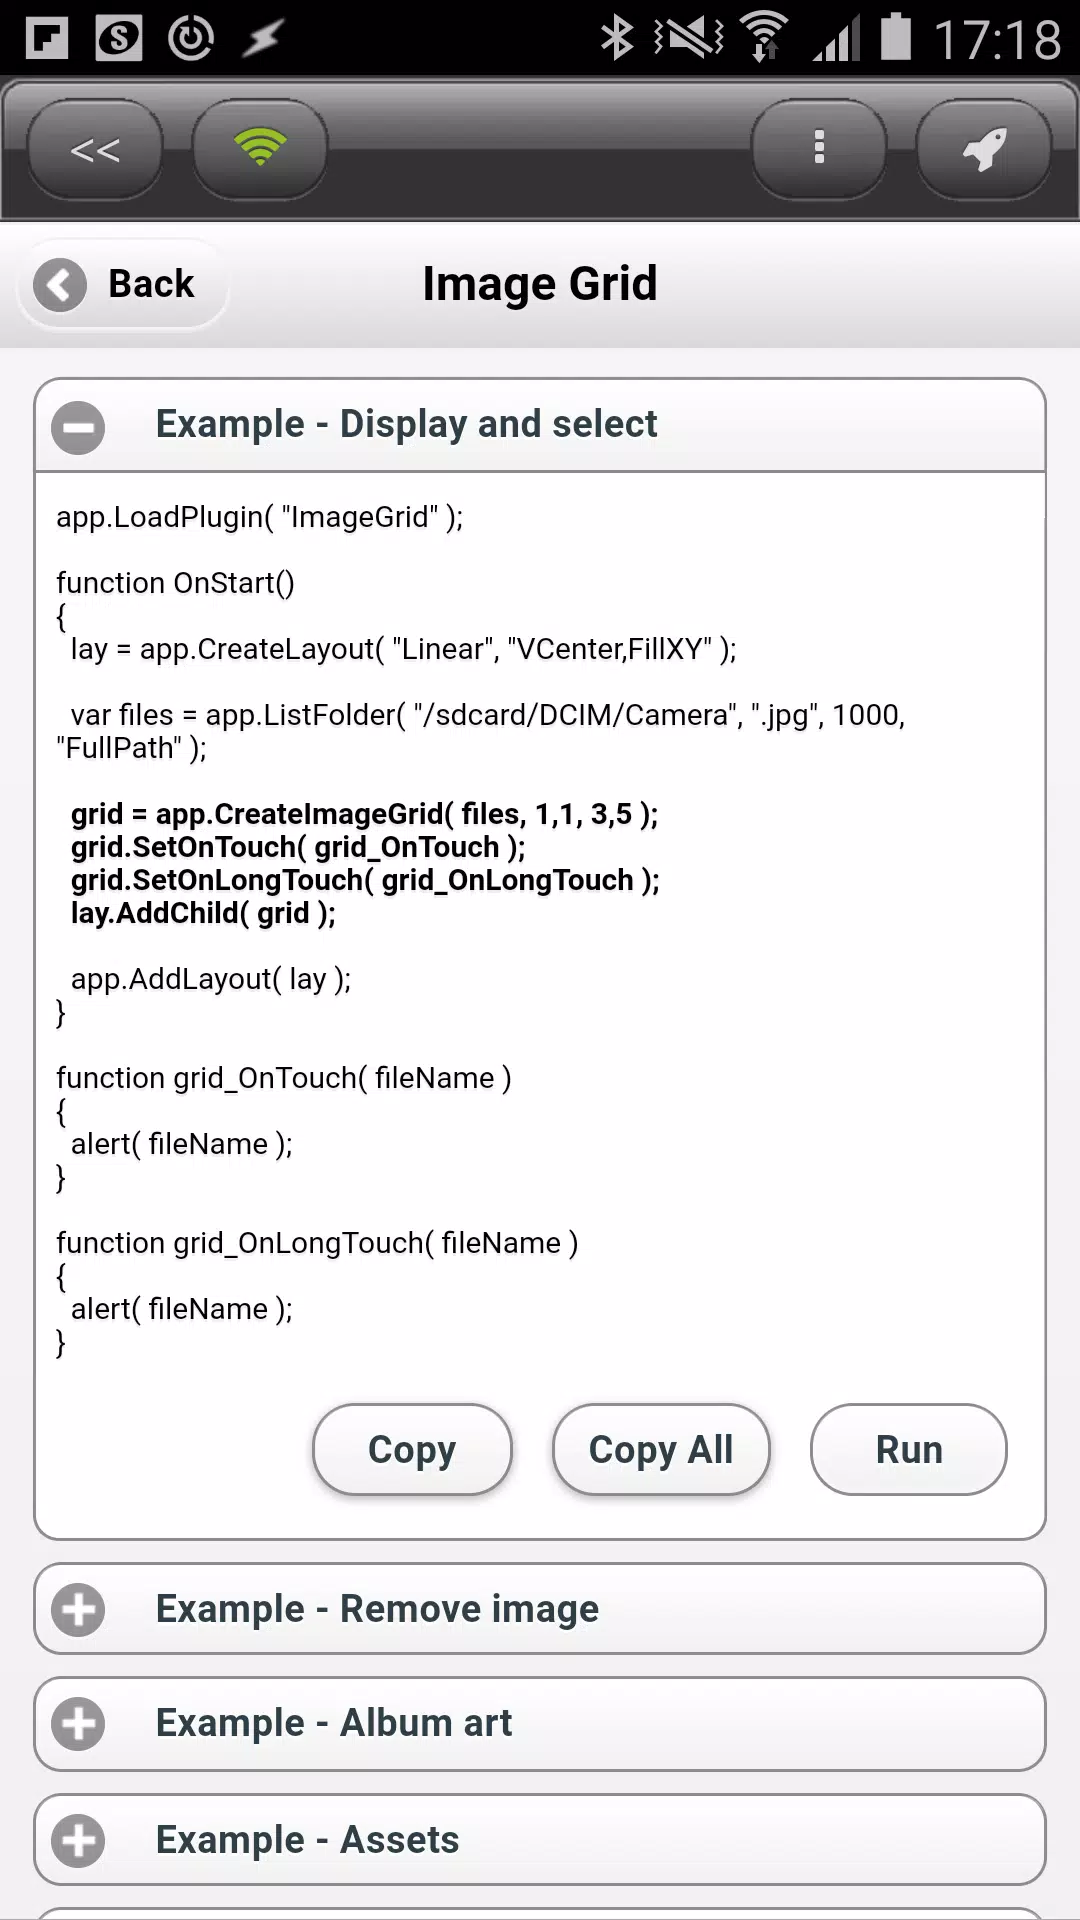Expand the Album art example

(540, 1724)
